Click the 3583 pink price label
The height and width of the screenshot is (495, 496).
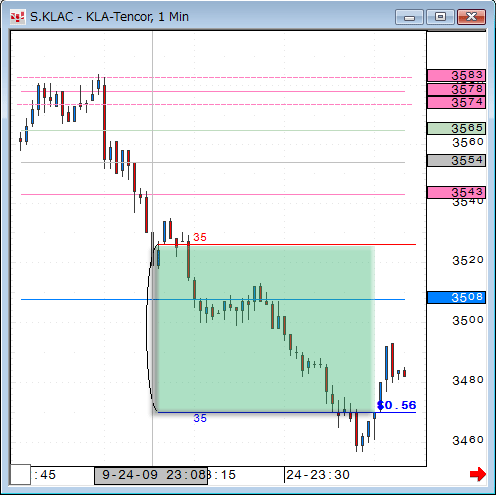point(456,76)
